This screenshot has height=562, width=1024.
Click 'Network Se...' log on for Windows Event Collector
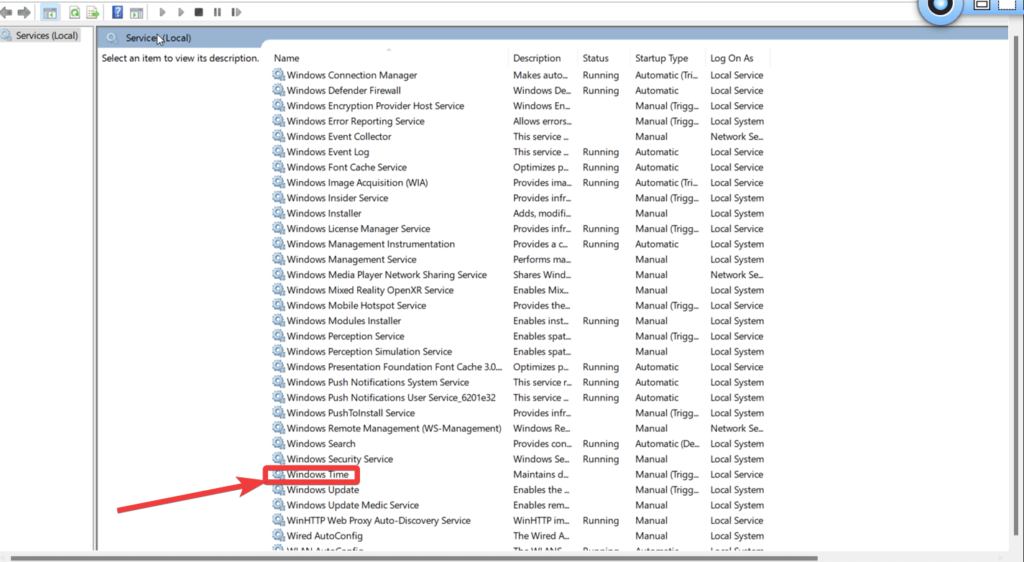click(x=737, y=136)
